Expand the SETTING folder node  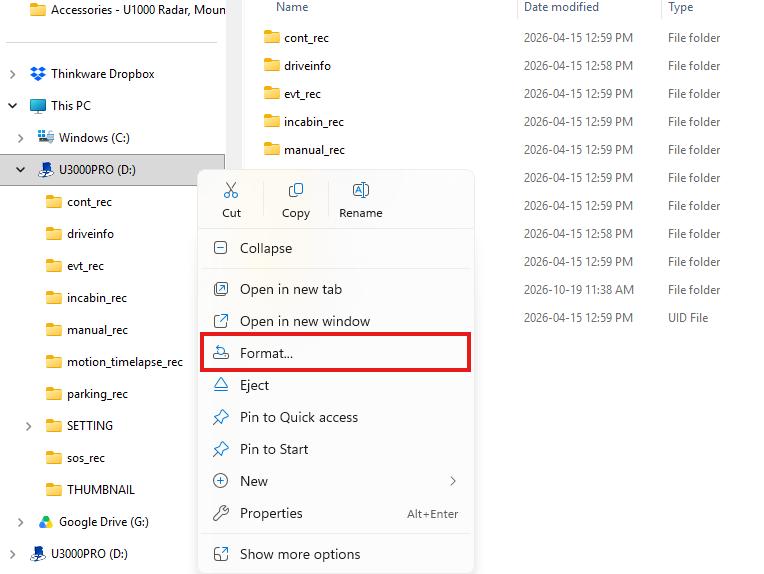pos(29,426)
